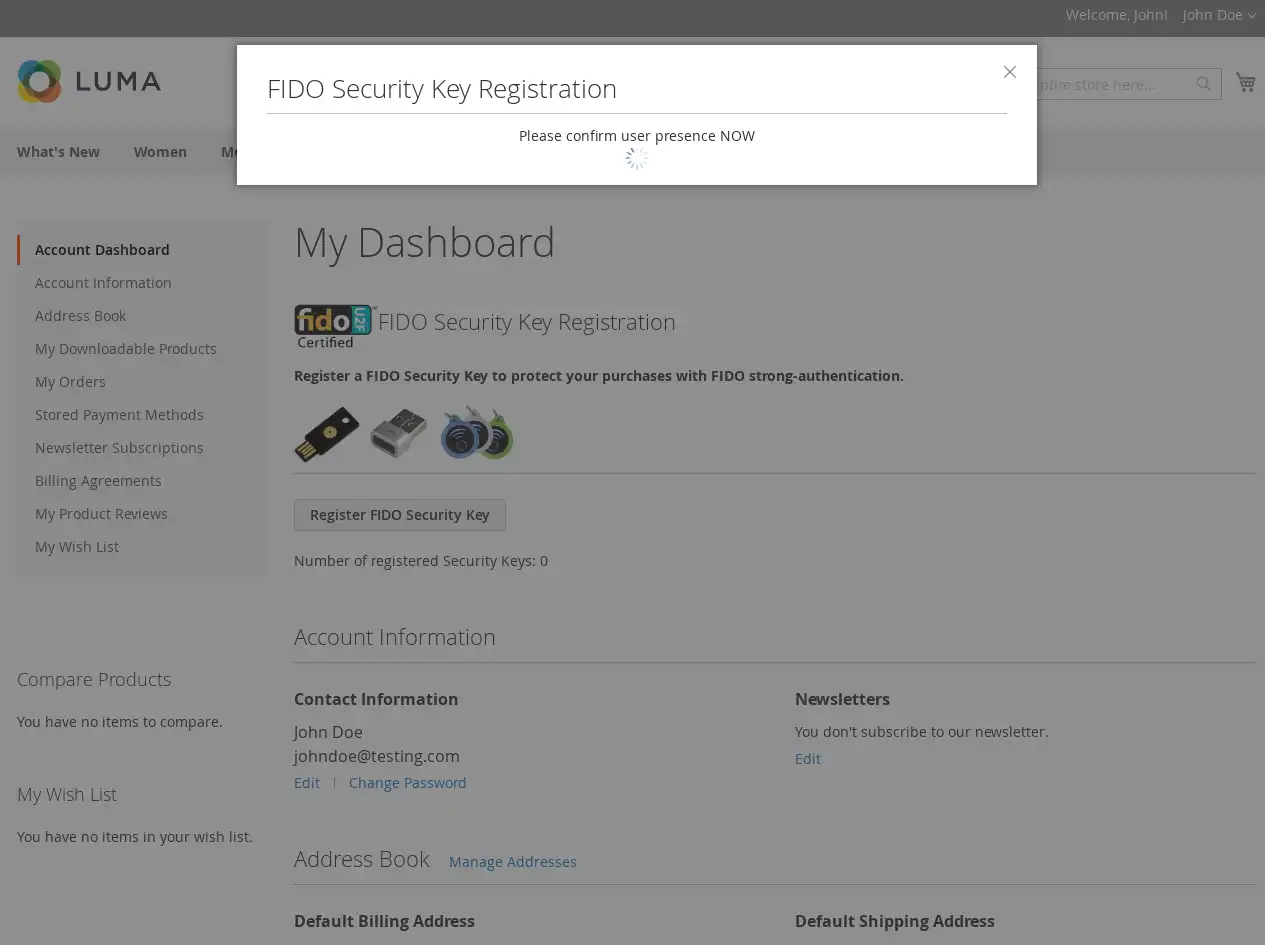Edit the newsletter subscription

tap(807, 759)
